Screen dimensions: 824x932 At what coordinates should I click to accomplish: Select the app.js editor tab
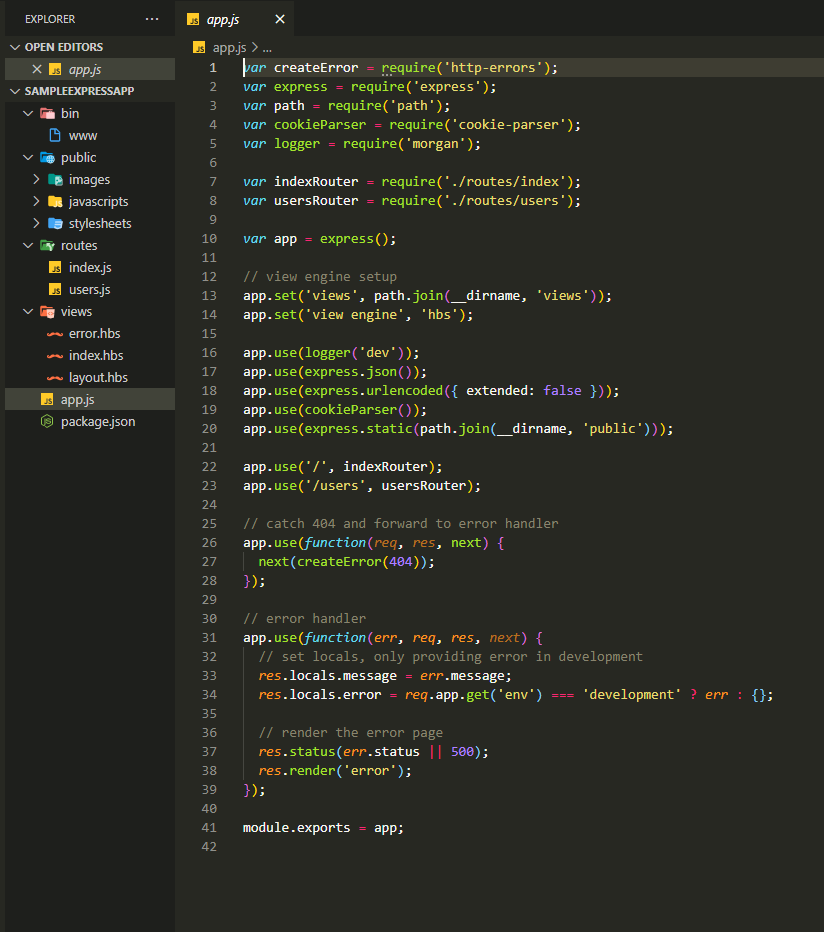[x=225, y=19]
